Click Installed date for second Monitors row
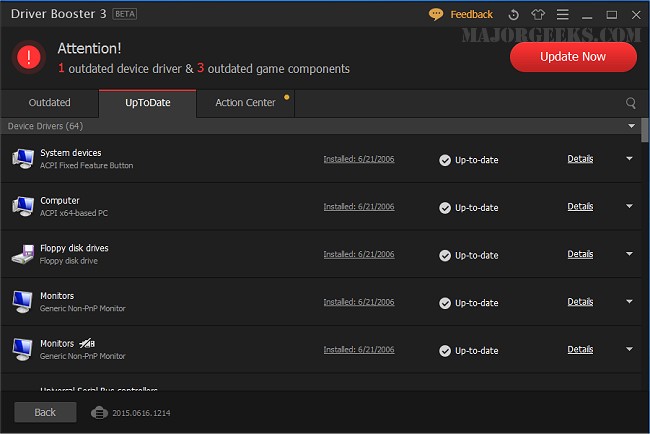650x434 pixels. tap(359, 350)
